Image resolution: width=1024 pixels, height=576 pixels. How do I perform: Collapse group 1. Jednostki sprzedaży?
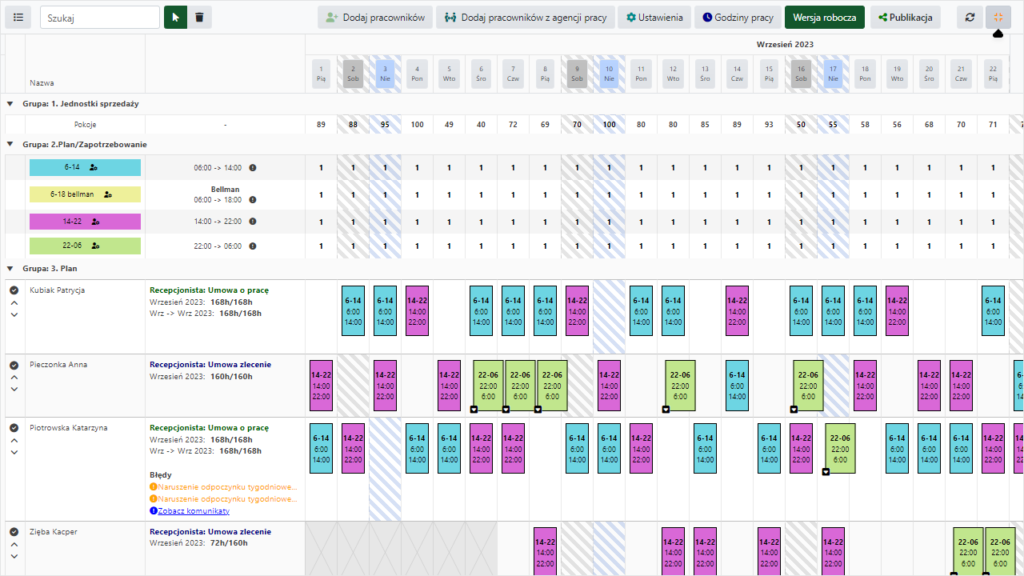tap(10, 103)
